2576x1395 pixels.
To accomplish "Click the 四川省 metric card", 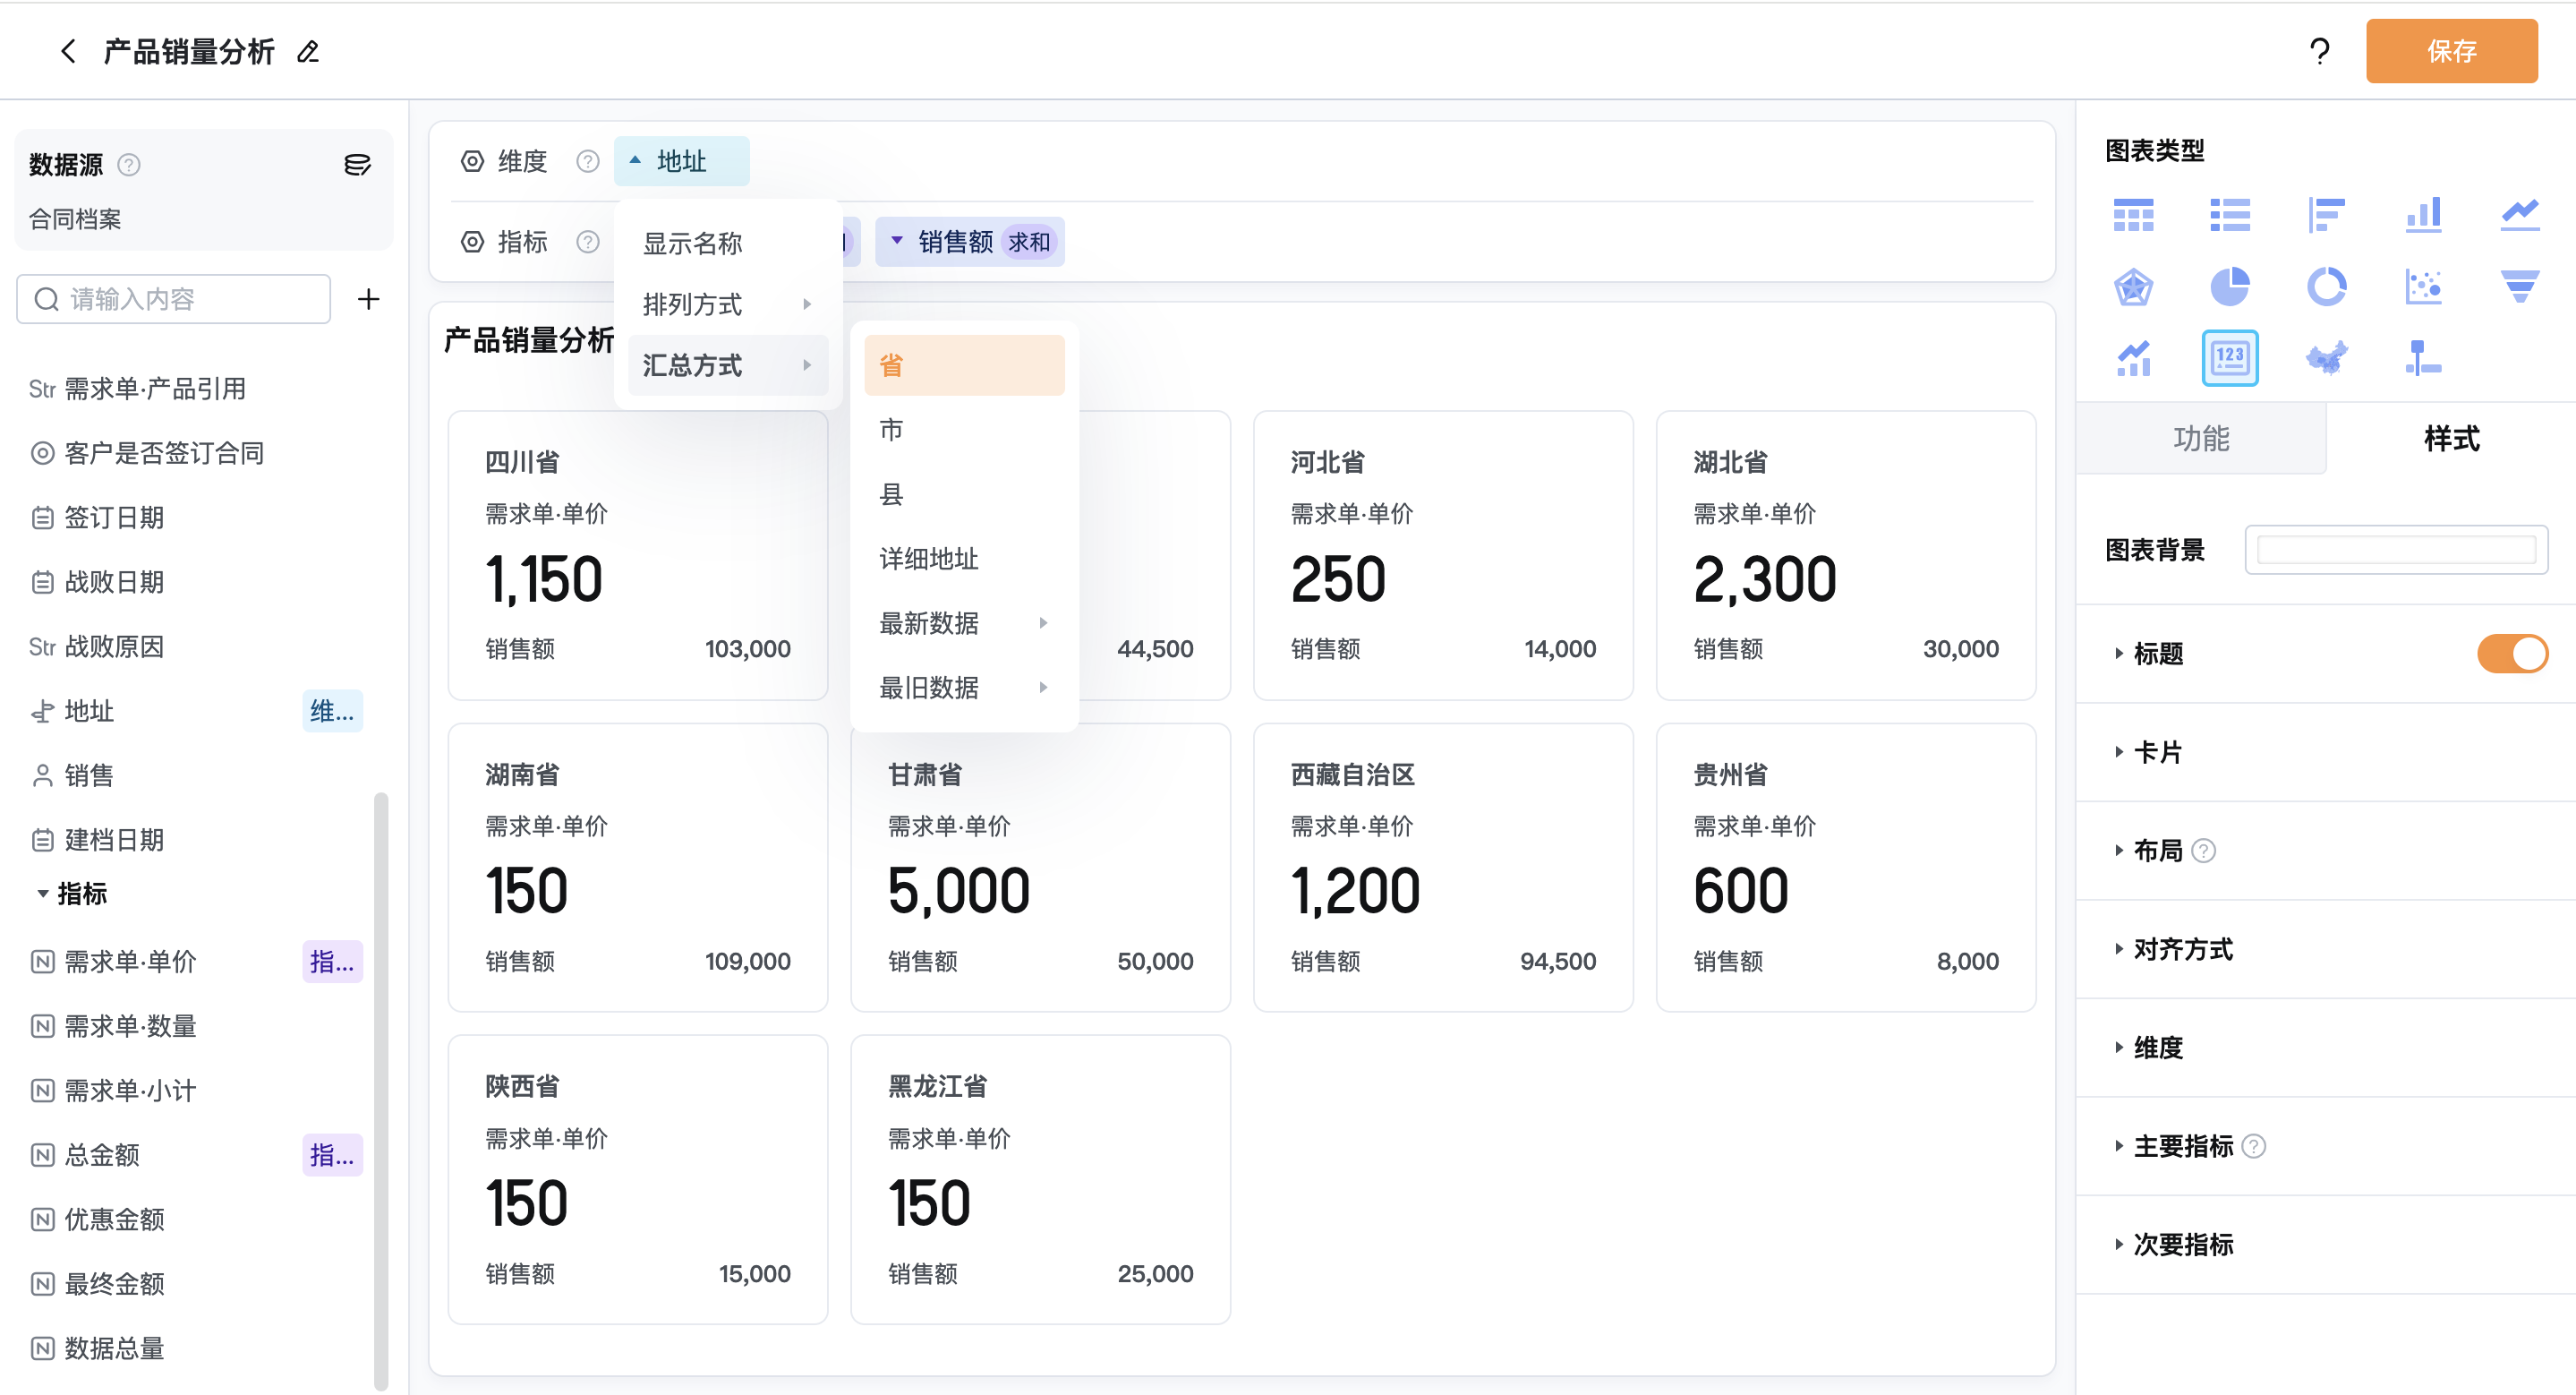I will click(x=638, y=555).
